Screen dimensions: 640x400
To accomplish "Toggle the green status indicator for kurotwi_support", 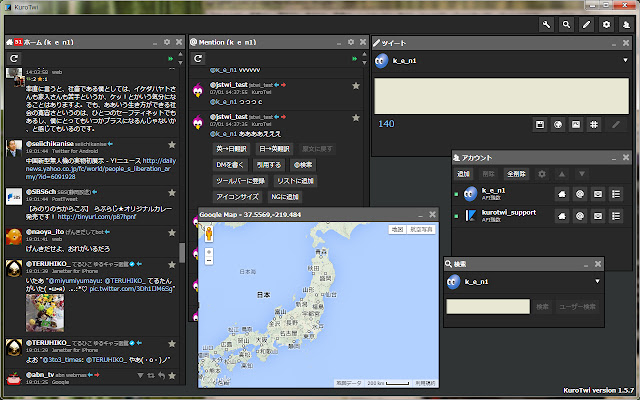I will coord(457,214).
